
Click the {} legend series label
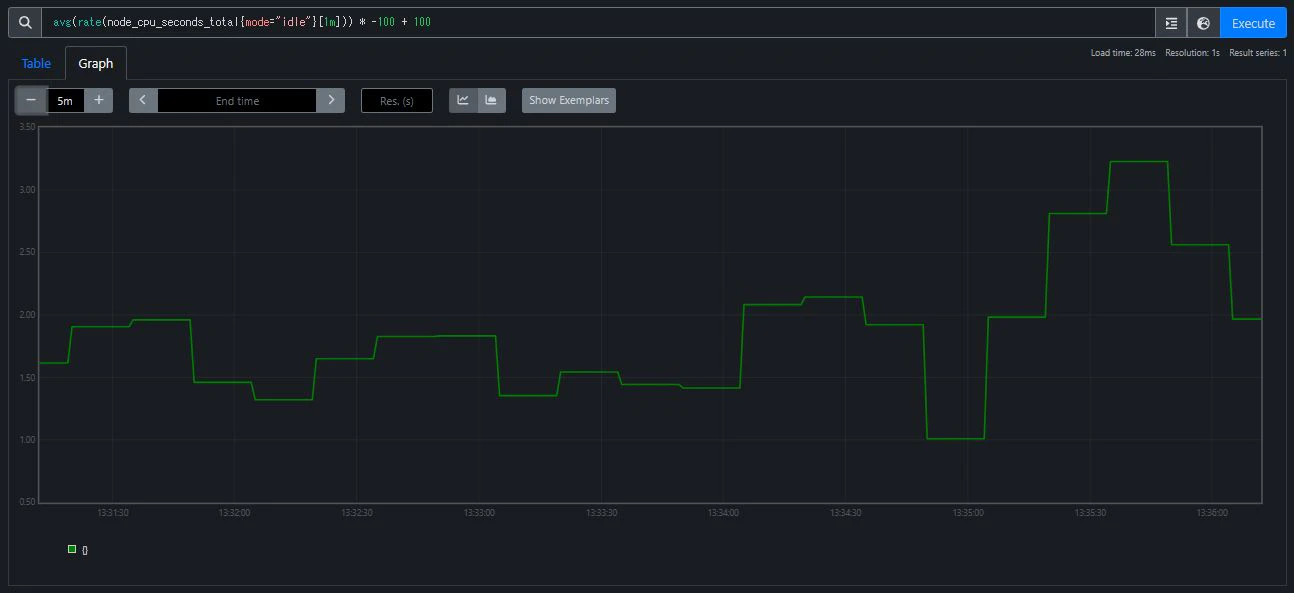pyautogui.click(x=85, y=550)
